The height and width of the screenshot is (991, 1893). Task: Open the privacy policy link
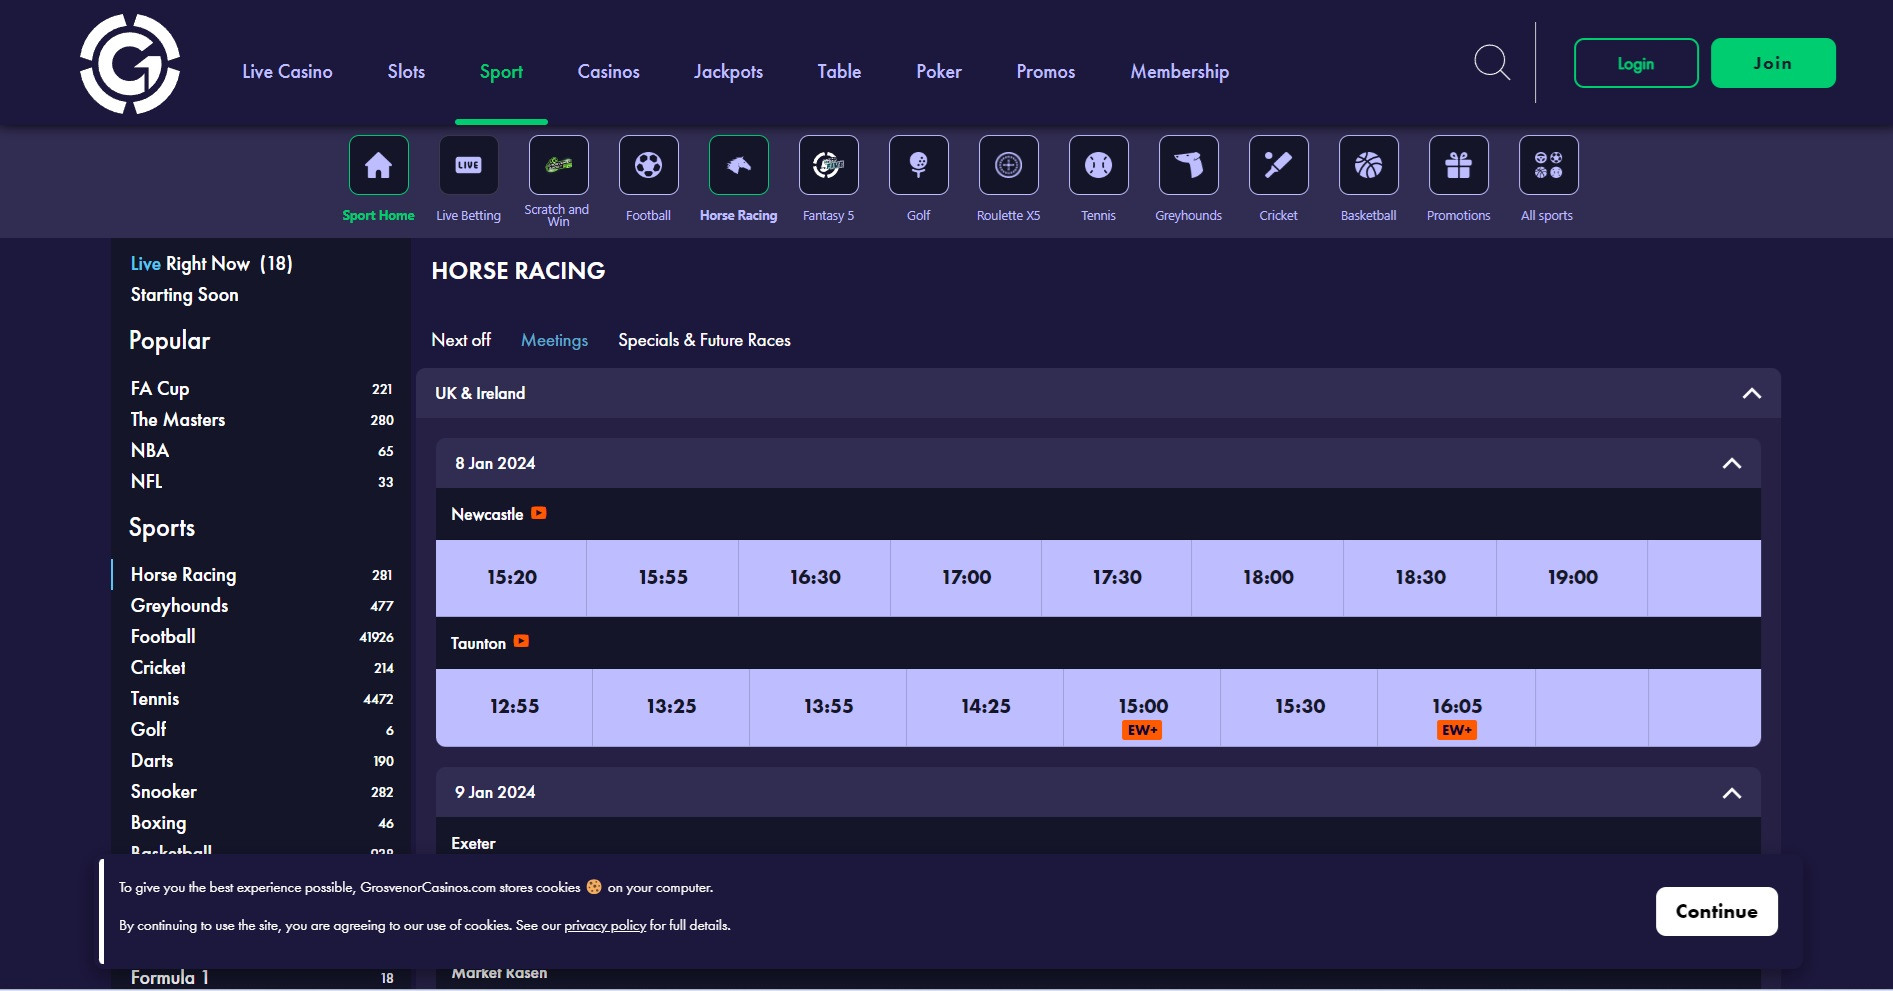tap(605, 926)
